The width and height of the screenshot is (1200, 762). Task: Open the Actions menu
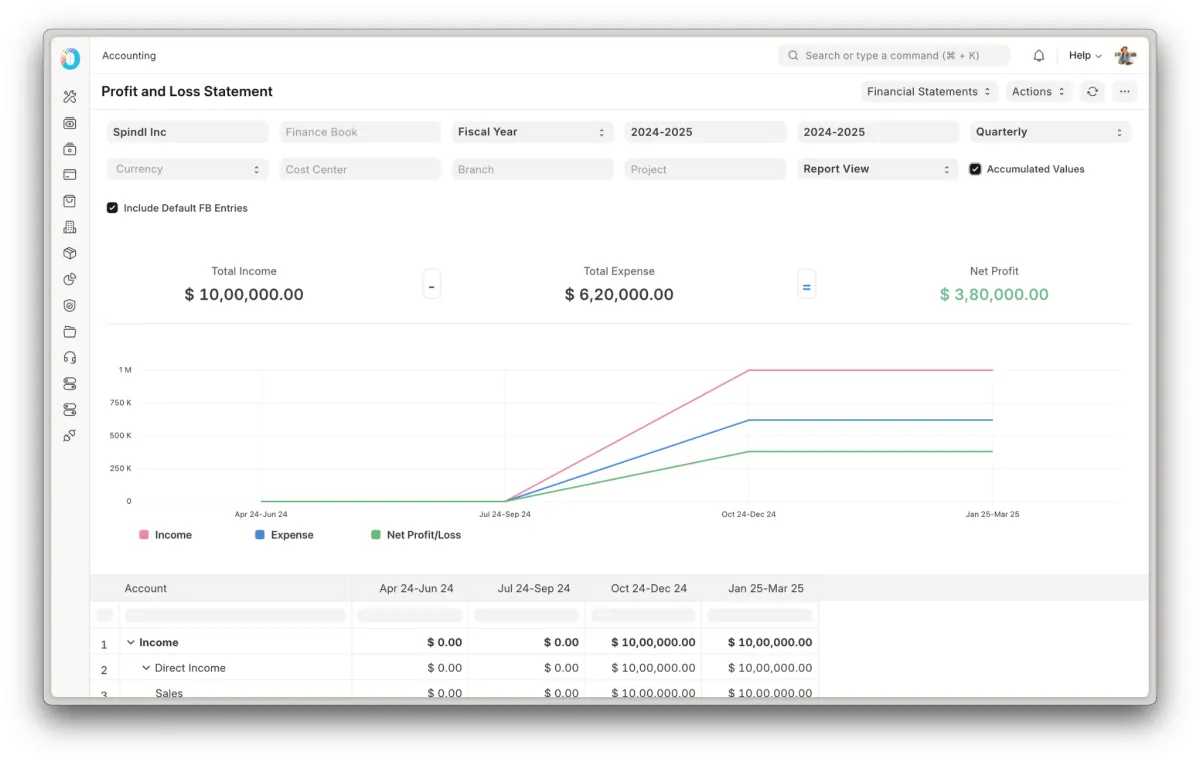click(x=1039, y=92)
